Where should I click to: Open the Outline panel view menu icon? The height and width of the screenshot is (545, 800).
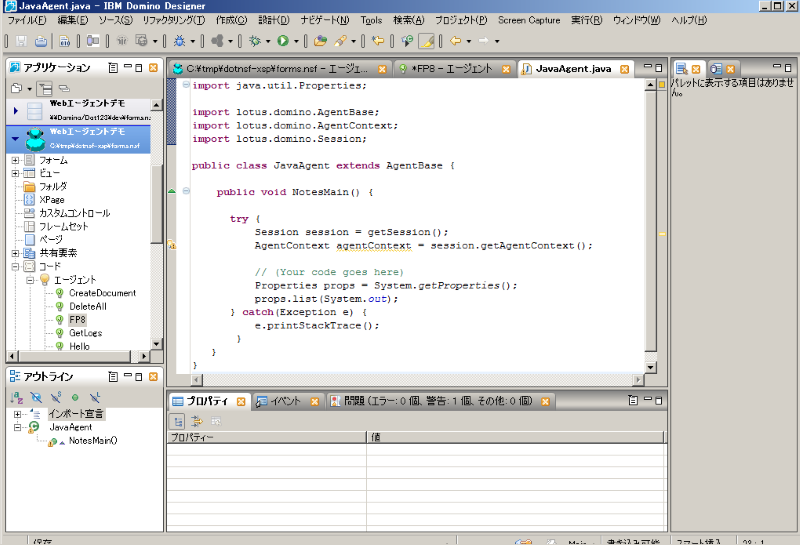click(x=113, y=377)
